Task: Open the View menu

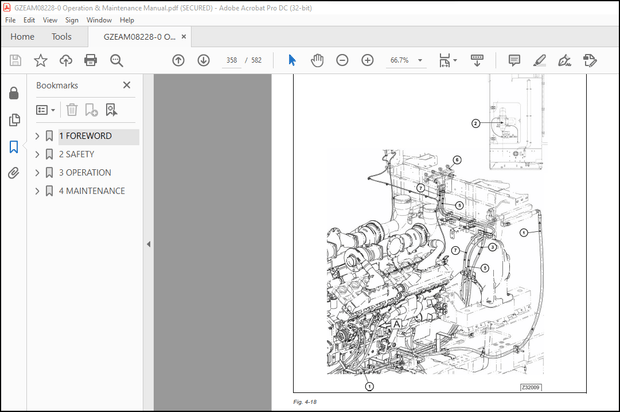Action: [x=50, y=20]
